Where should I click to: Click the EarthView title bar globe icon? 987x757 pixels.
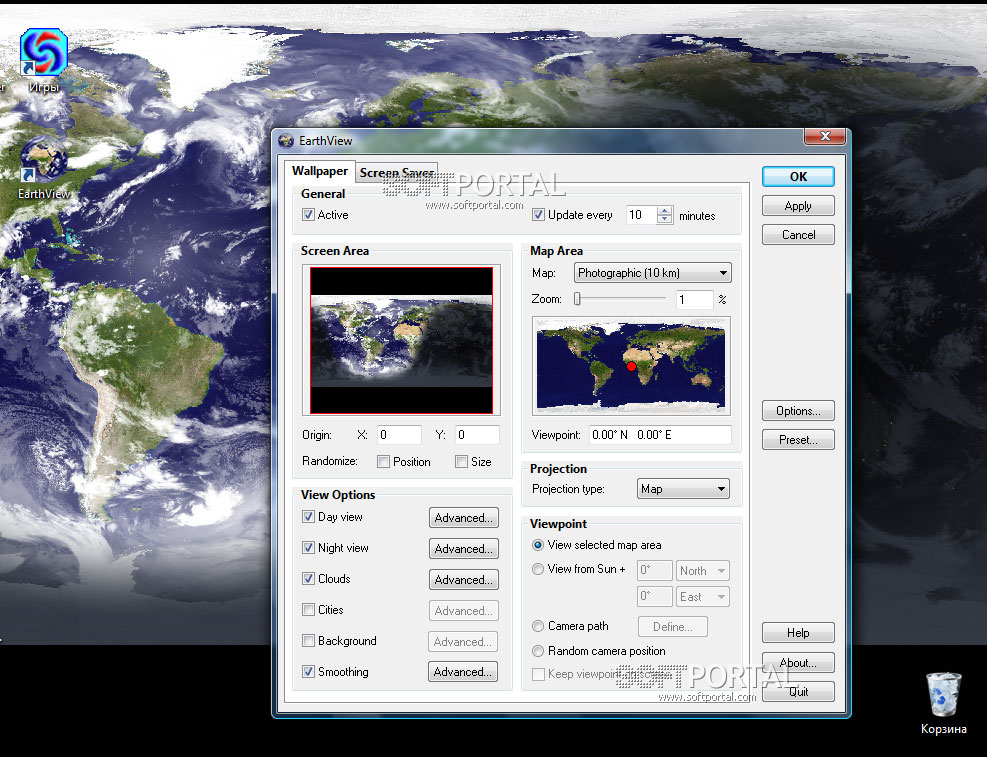[286, 140]
